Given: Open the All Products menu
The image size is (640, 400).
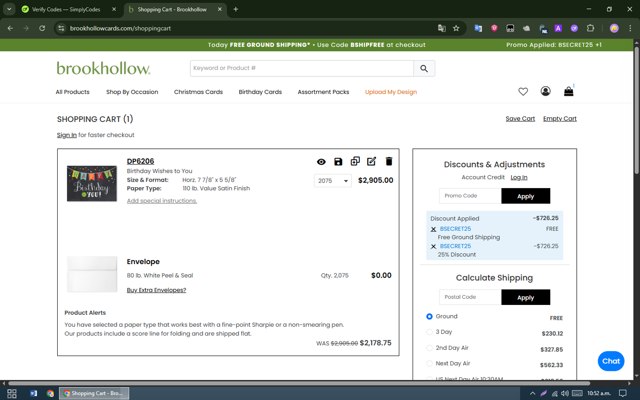Looking at the screenshot, I should (73, 92).
